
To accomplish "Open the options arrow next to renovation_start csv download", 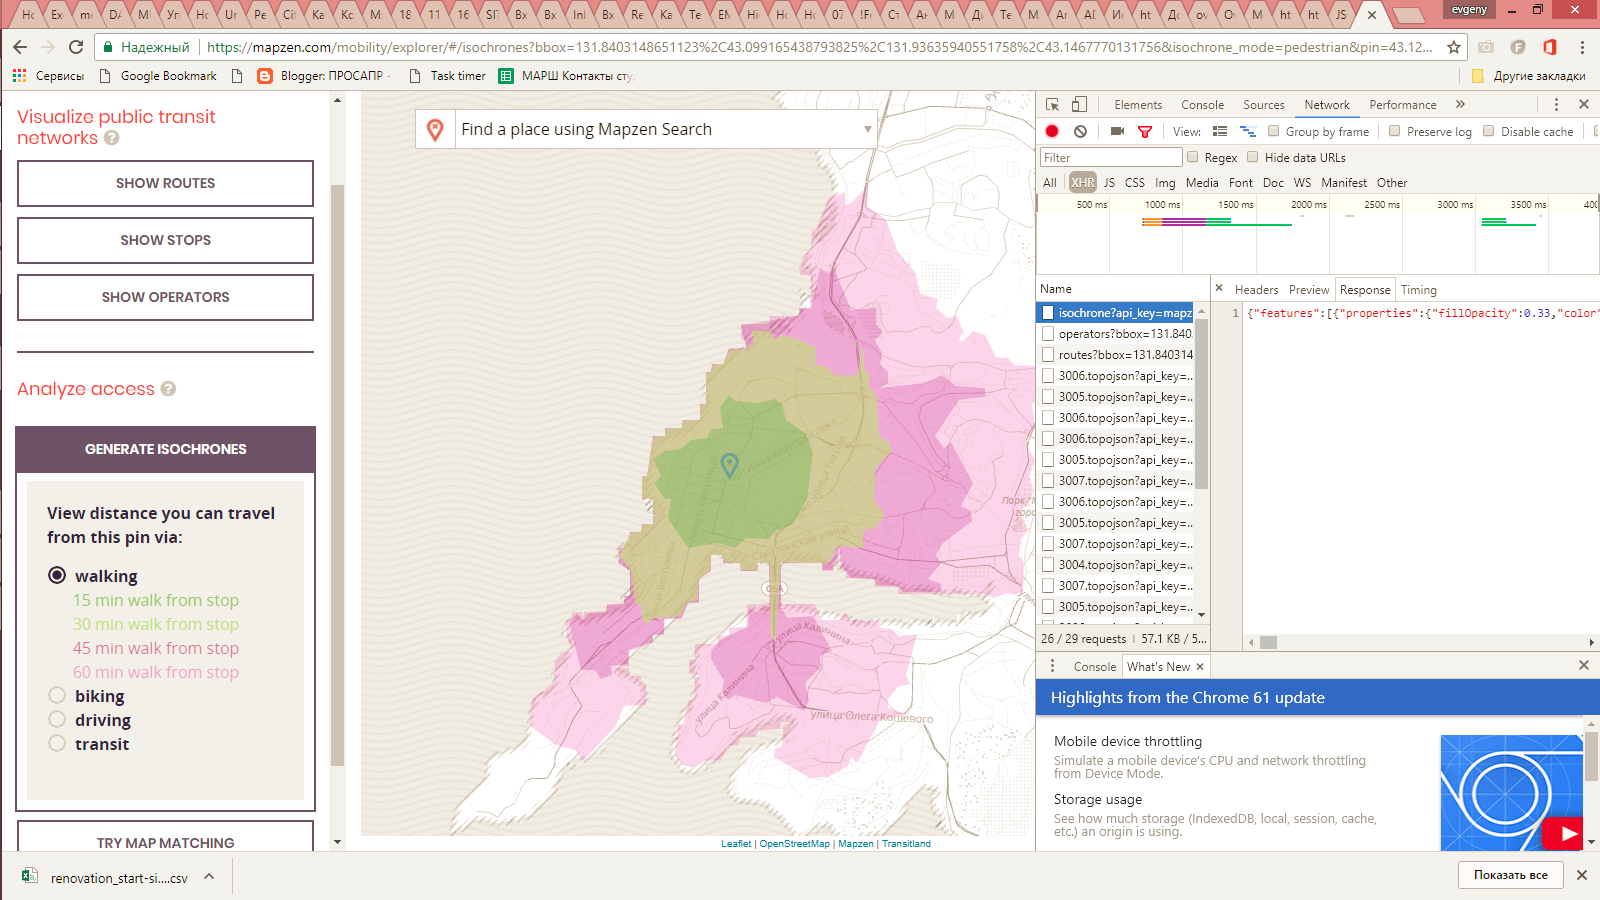I will 209,877.
